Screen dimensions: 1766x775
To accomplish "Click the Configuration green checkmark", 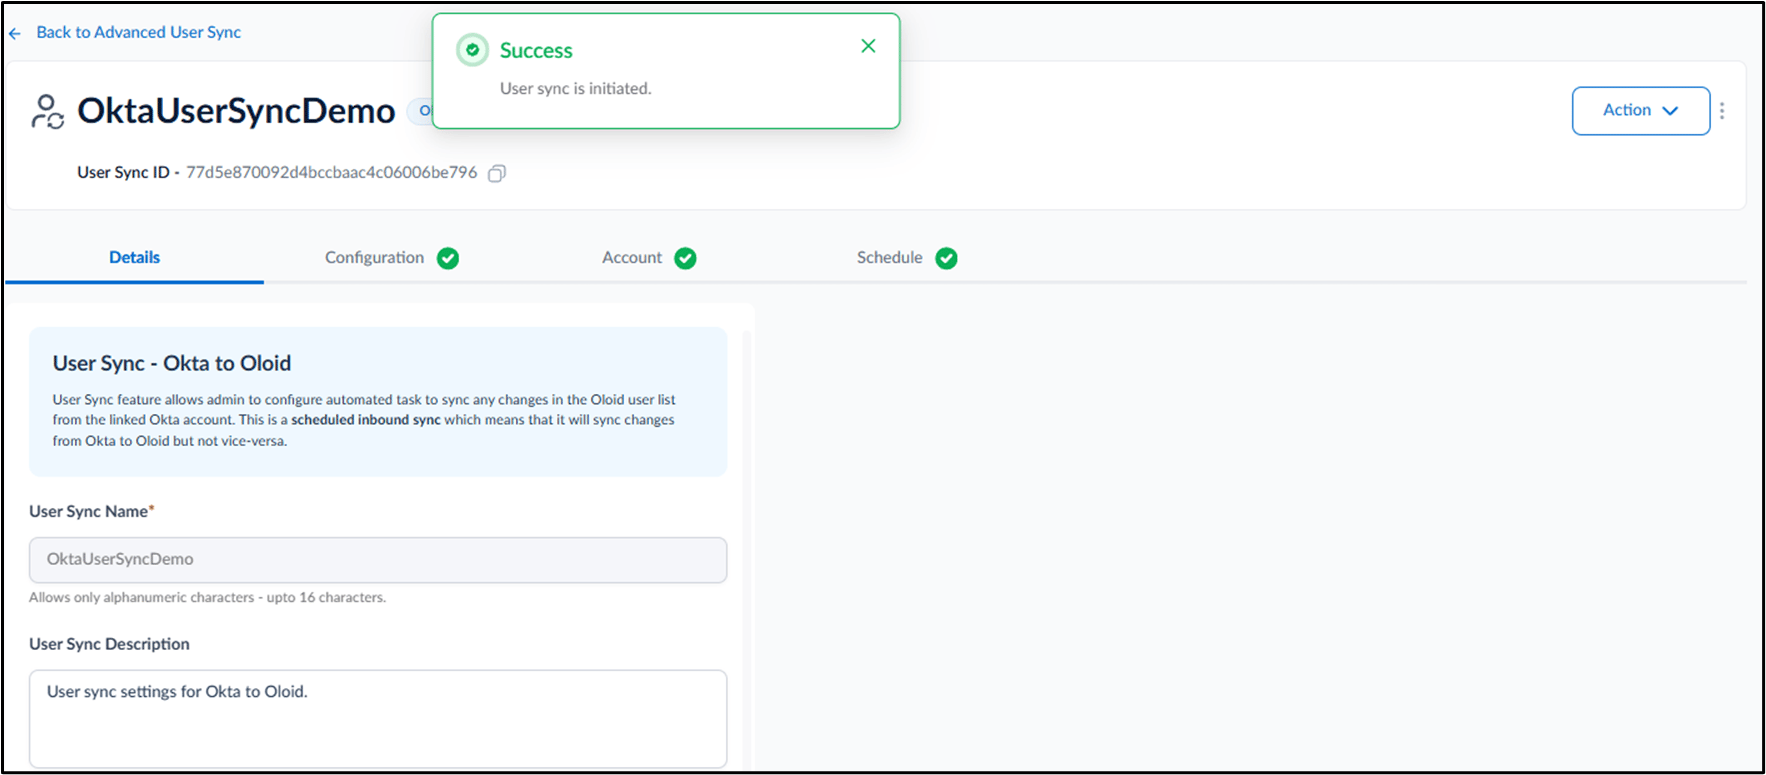I will coord(448,258).
